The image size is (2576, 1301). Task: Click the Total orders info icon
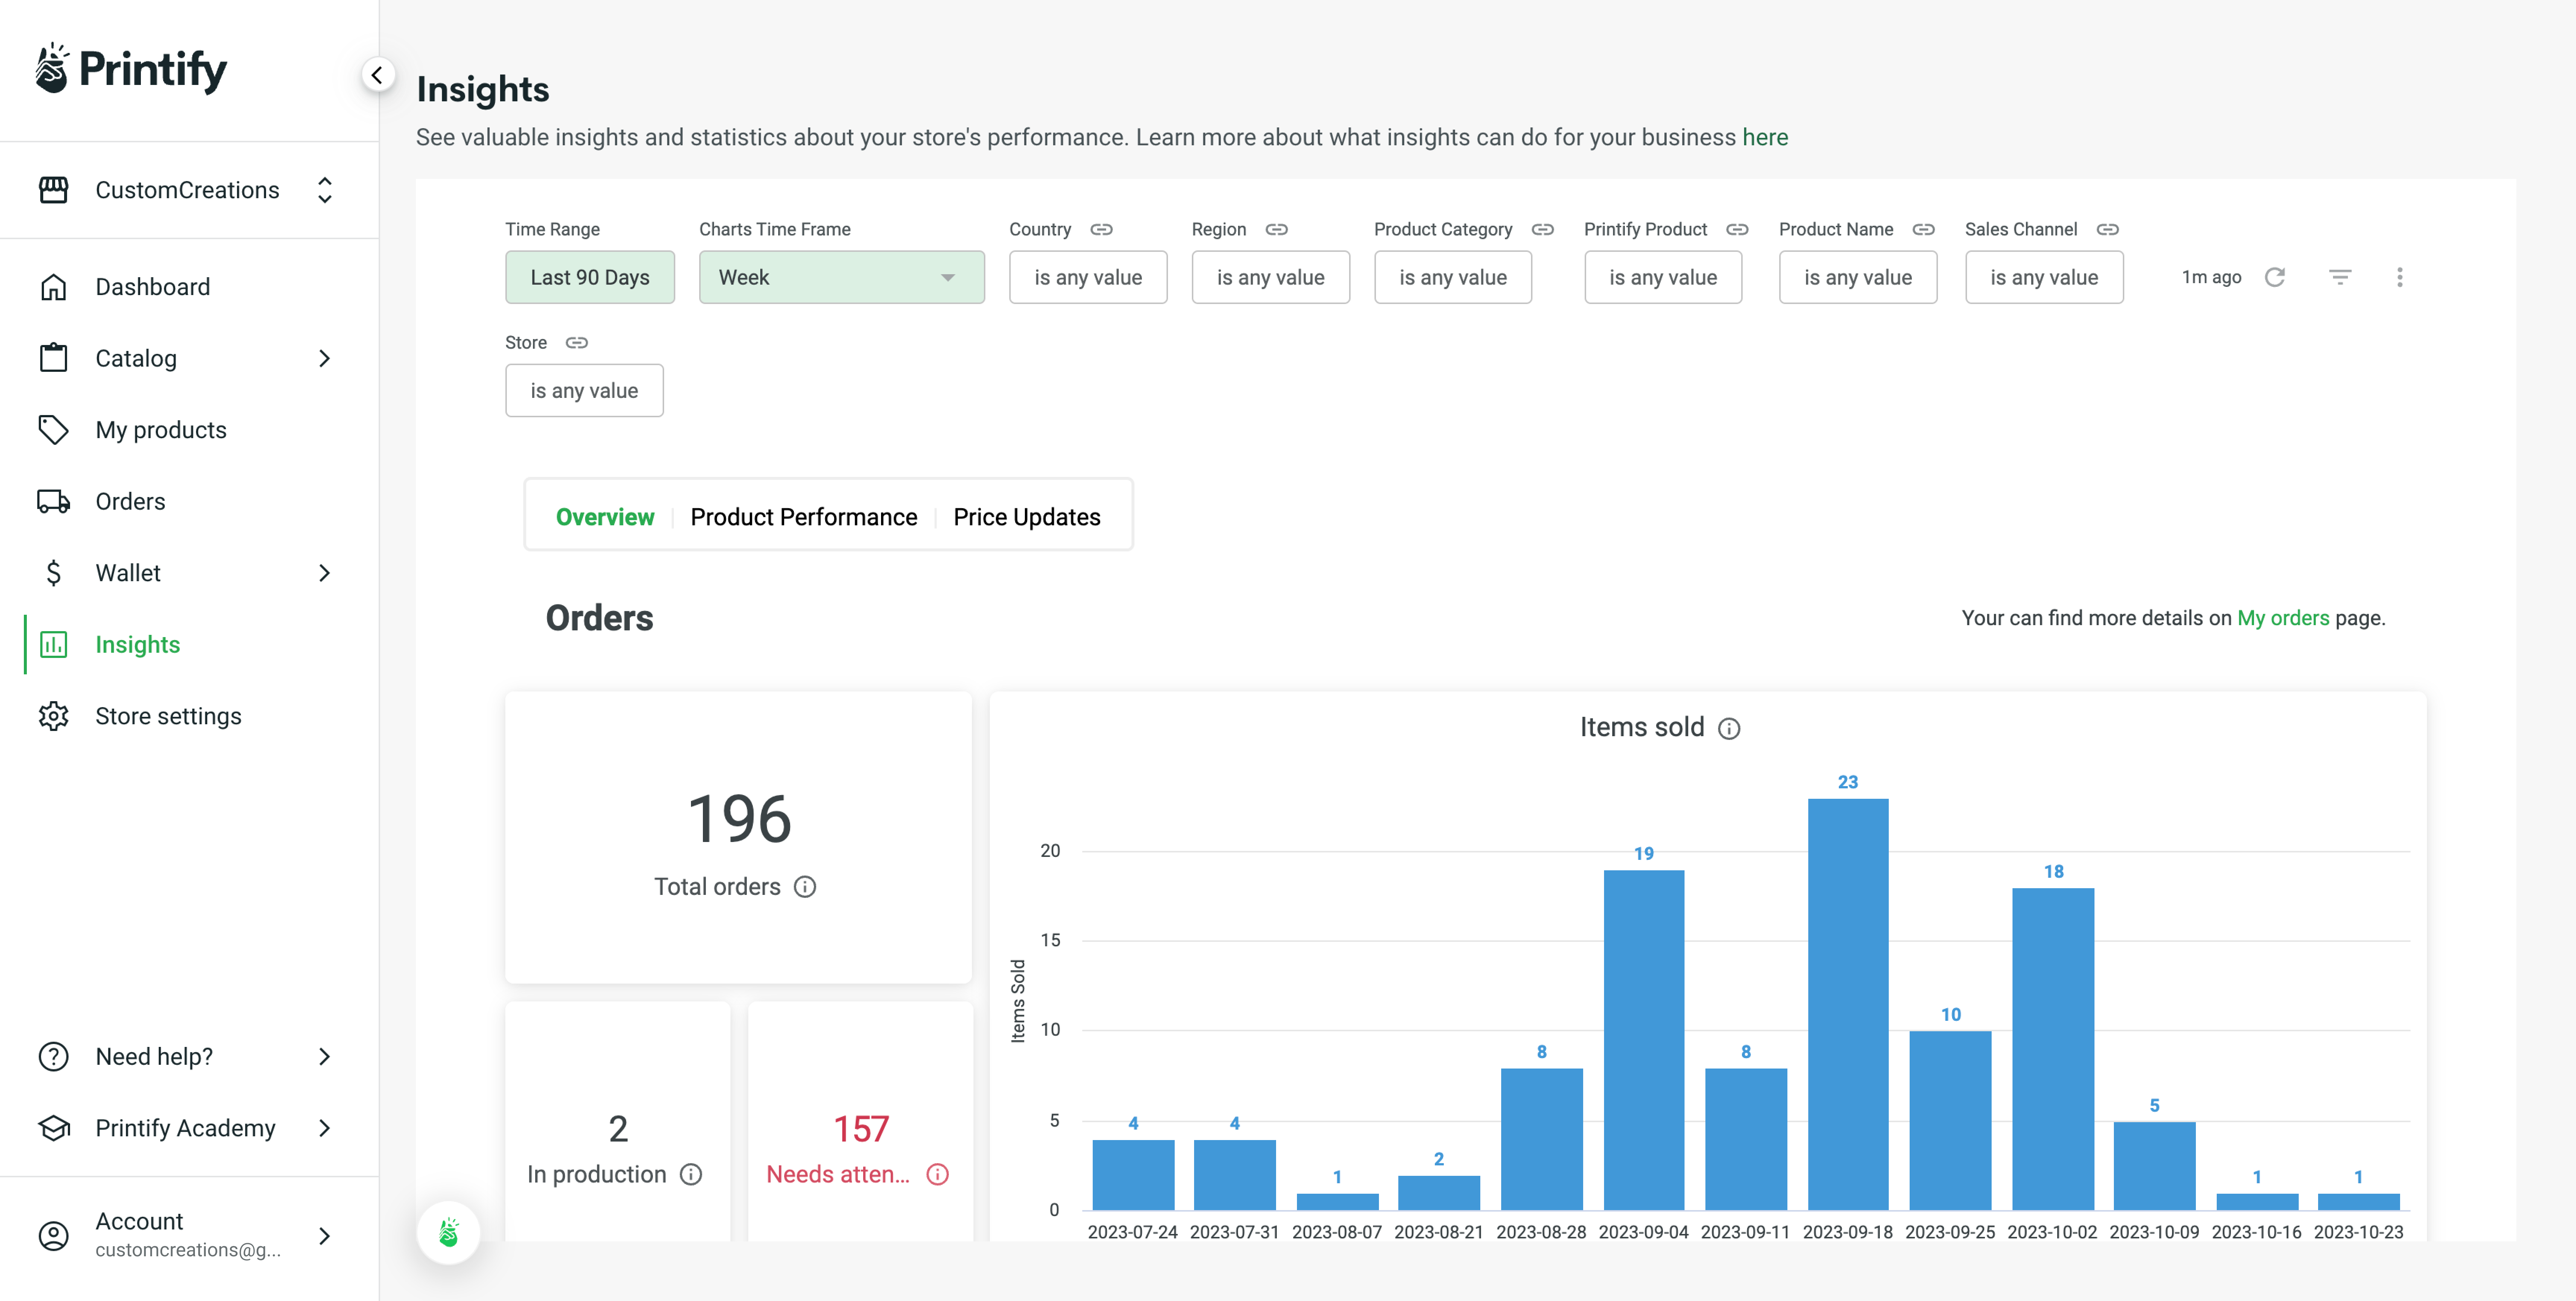(805, 887)
